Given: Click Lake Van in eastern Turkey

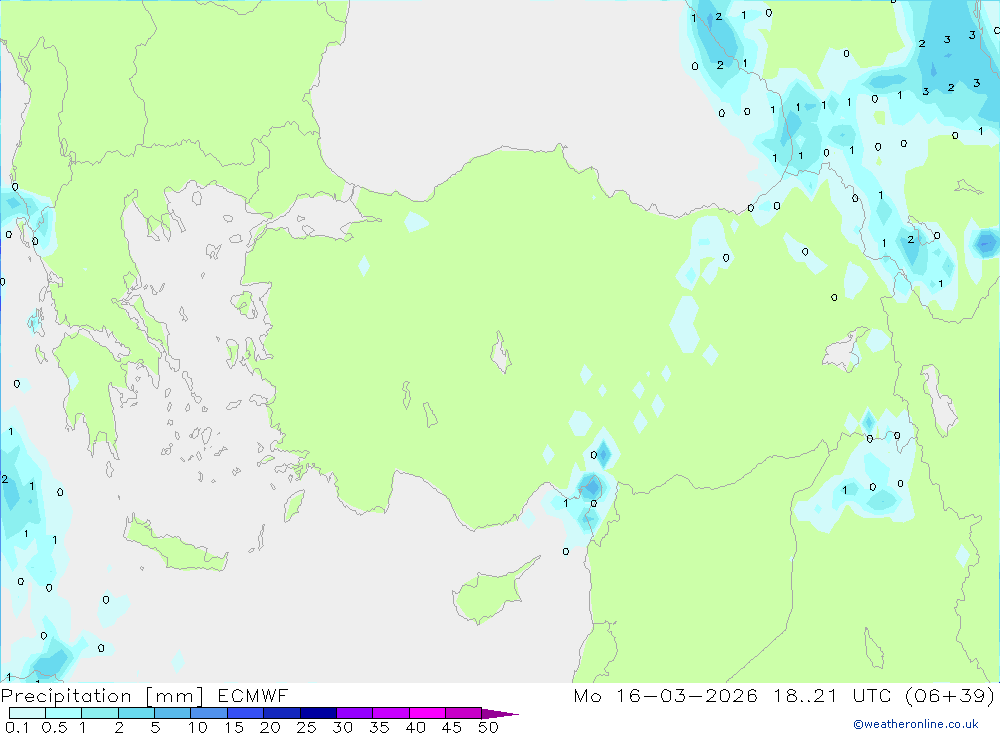Looking at the screenshot, I should click(846, 350).
